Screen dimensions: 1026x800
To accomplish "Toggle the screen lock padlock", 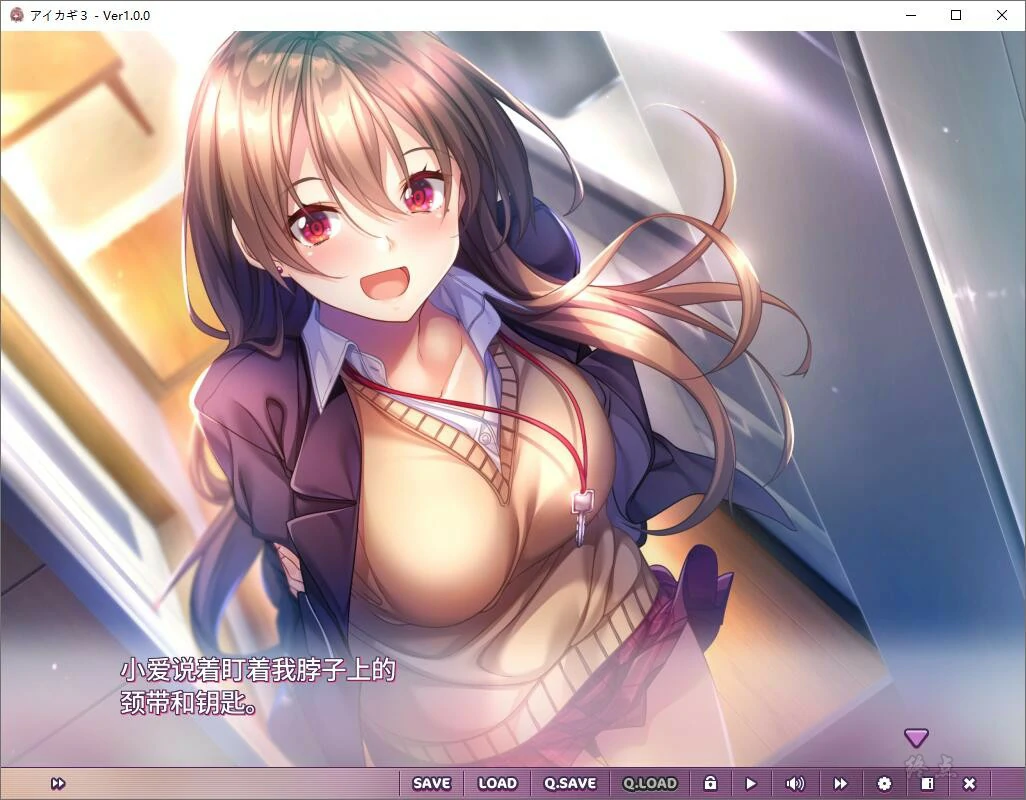I will tap(711, 783).
